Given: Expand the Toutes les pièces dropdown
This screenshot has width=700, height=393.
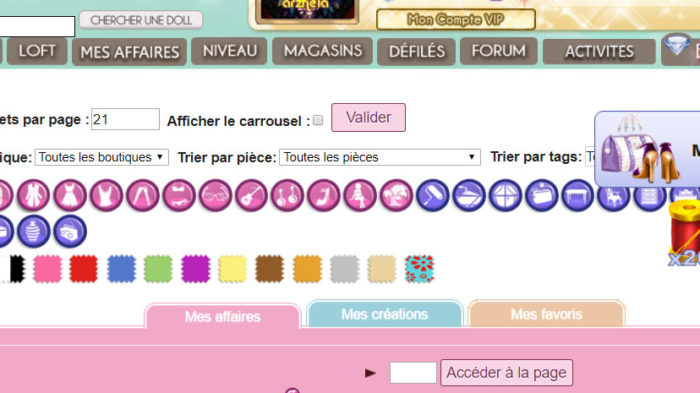Looking at the screenshot, I should [x=380, y=157].
